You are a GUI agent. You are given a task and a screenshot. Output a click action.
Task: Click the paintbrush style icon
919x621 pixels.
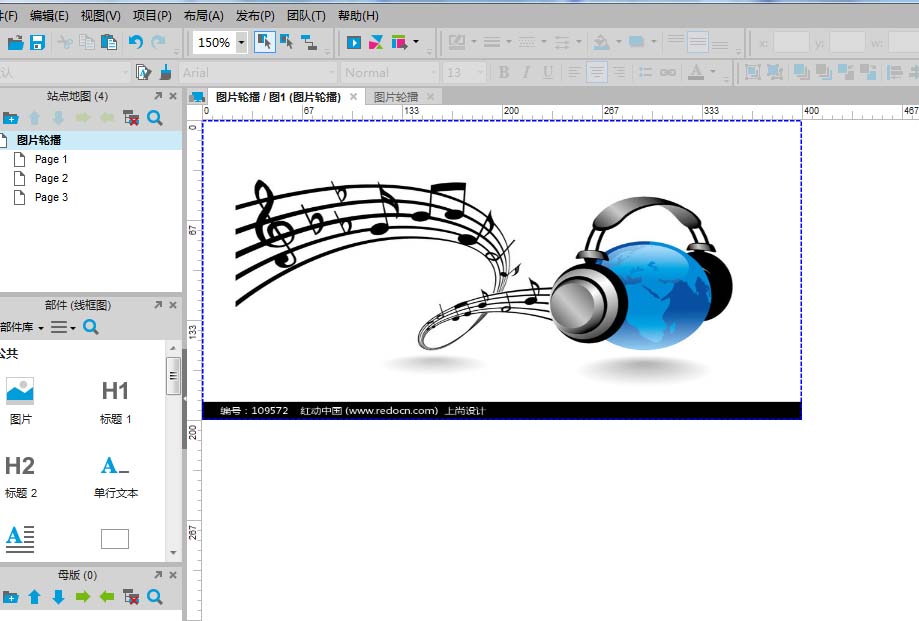165,72
